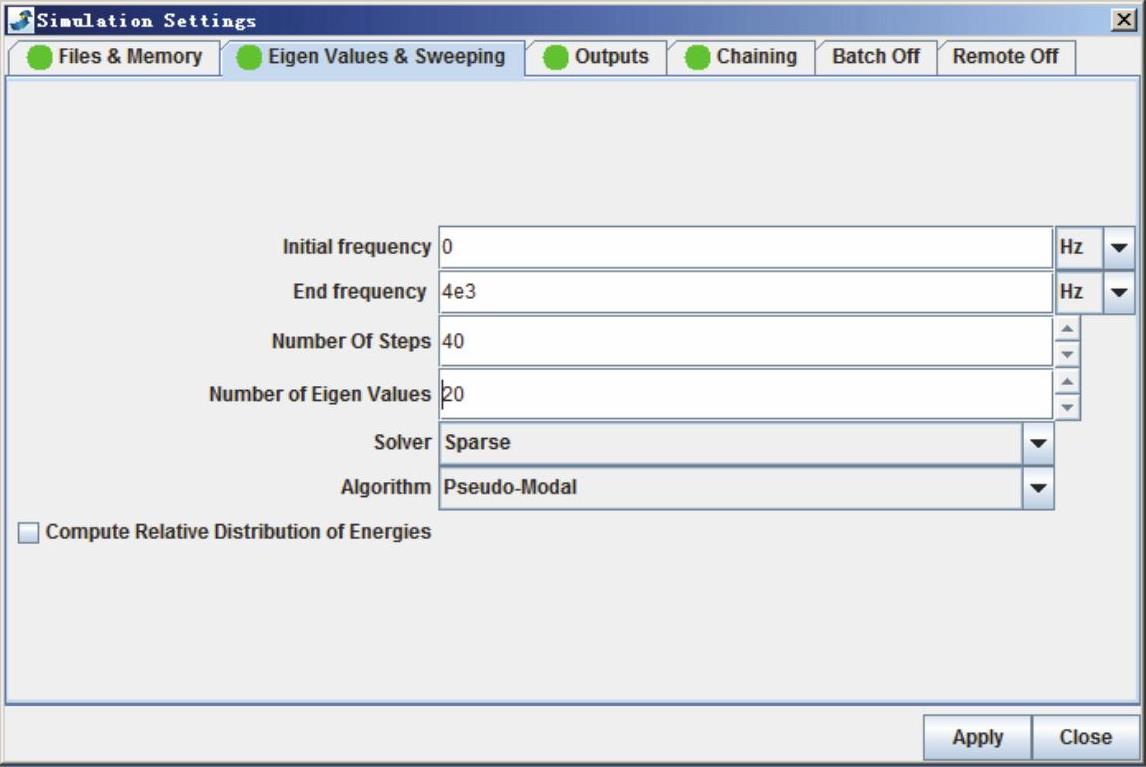Increment Number of Eigen Values spinner
This screenshot has height=767, width=1146.
point(1067,382)
